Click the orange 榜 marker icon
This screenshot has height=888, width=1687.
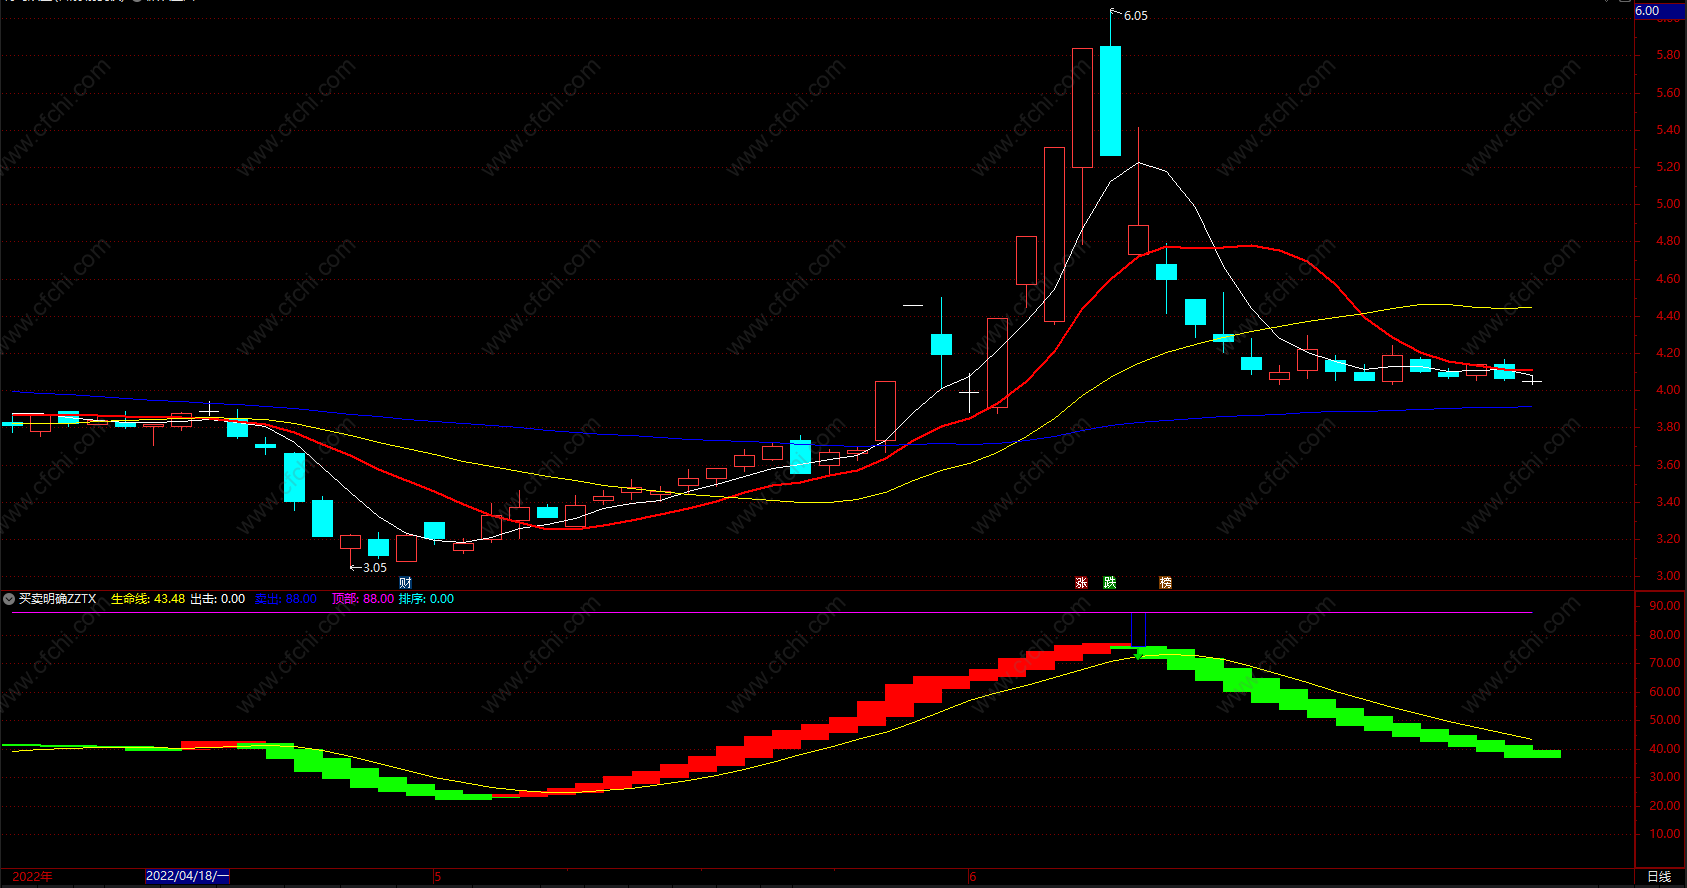(1165, 582)
